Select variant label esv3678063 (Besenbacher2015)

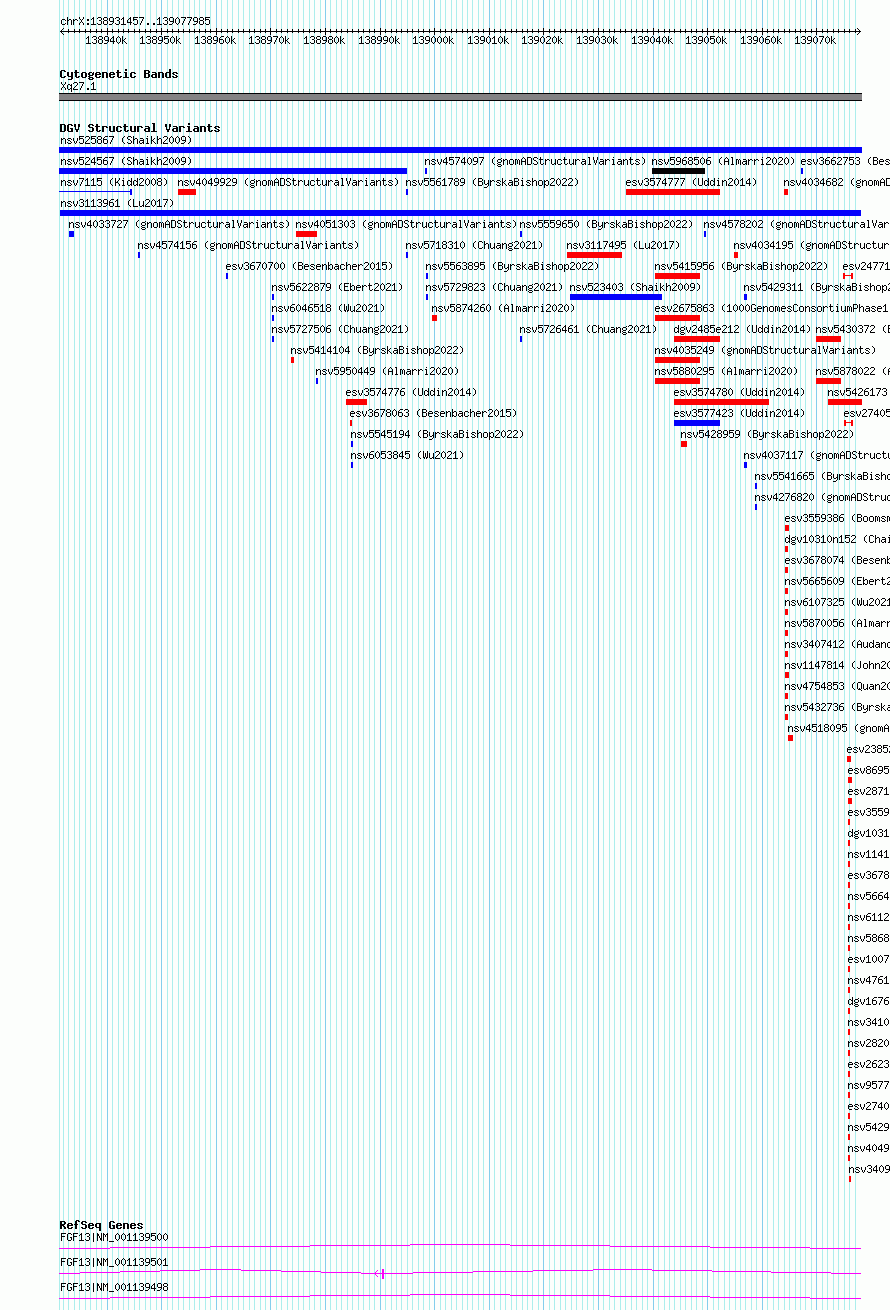(434, 413)
